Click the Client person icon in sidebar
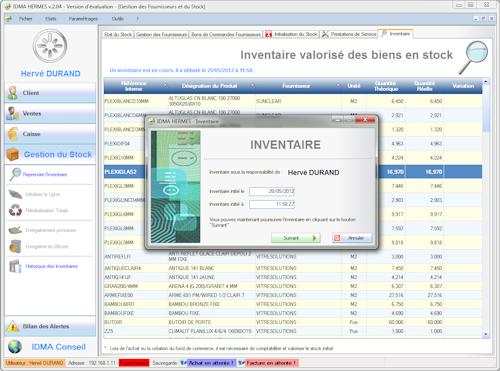Image resolution: width=500 pixels, height=371 pixels. point(13,93)
